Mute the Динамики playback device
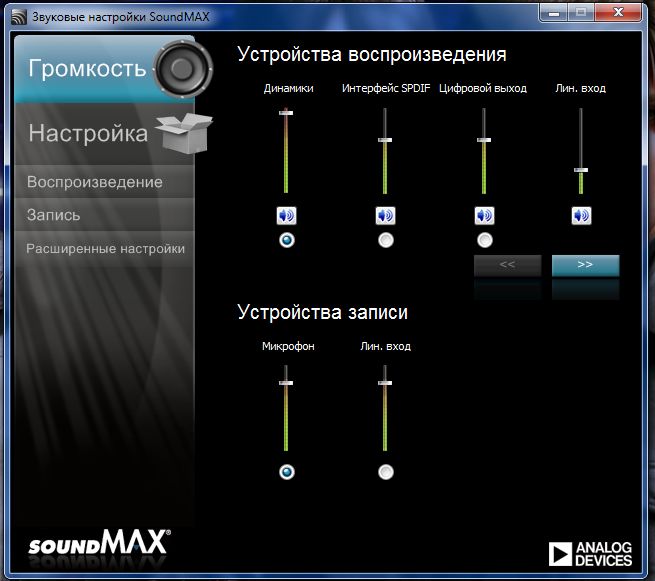This screenshot has height=581, width=655. pyautogui.click(x=286, y=216)
